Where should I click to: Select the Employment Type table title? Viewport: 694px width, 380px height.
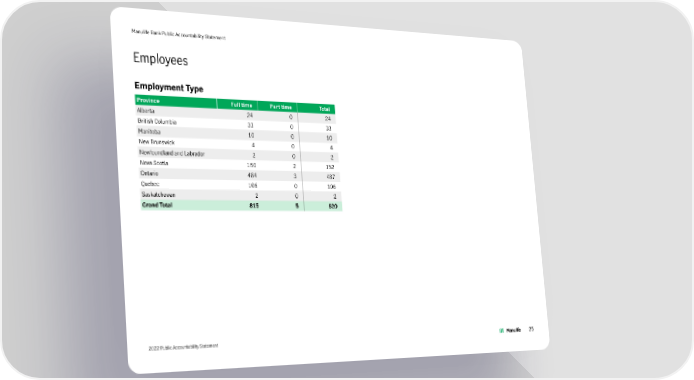[x=169, y=87]
